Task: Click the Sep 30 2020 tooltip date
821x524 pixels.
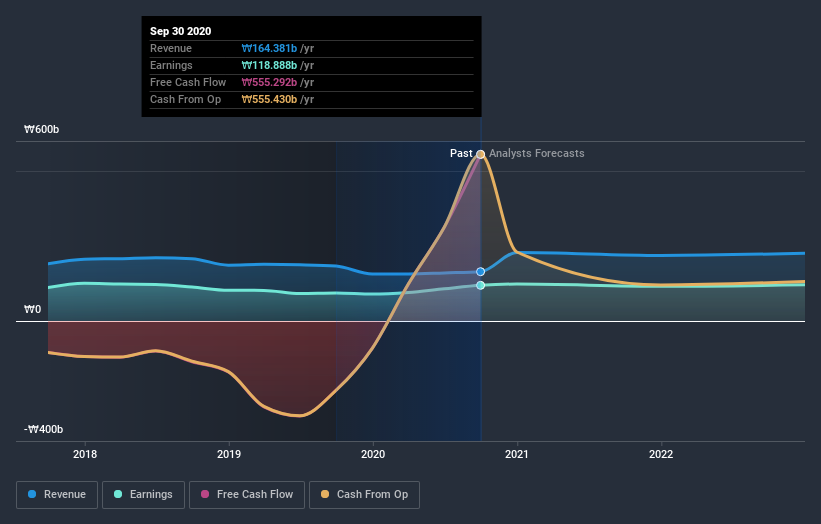Action: click(181, 31)
